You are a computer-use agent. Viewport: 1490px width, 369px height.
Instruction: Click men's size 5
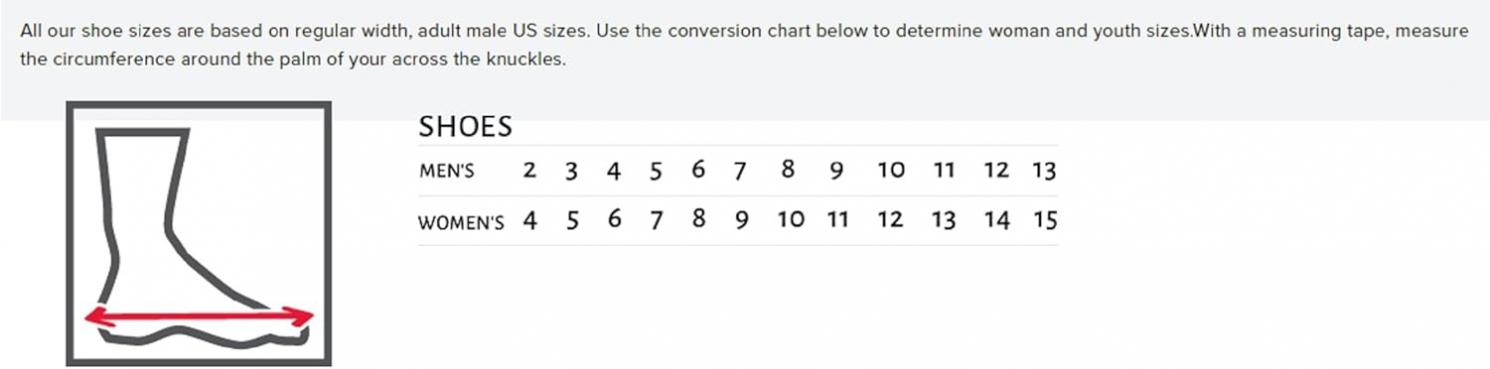click(656, 171)
